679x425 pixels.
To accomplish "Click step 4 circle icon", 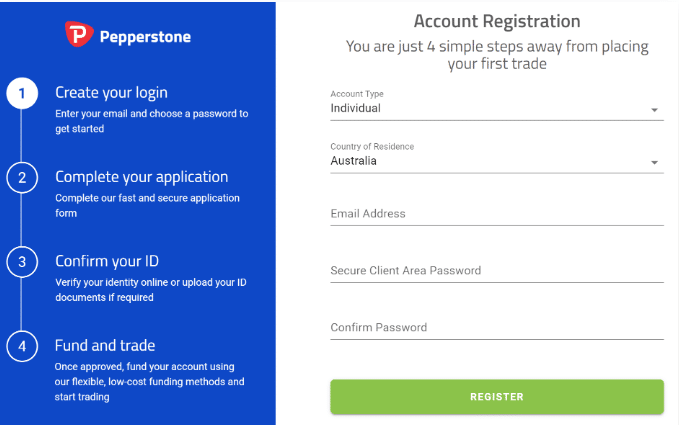I will click(22, 346).
